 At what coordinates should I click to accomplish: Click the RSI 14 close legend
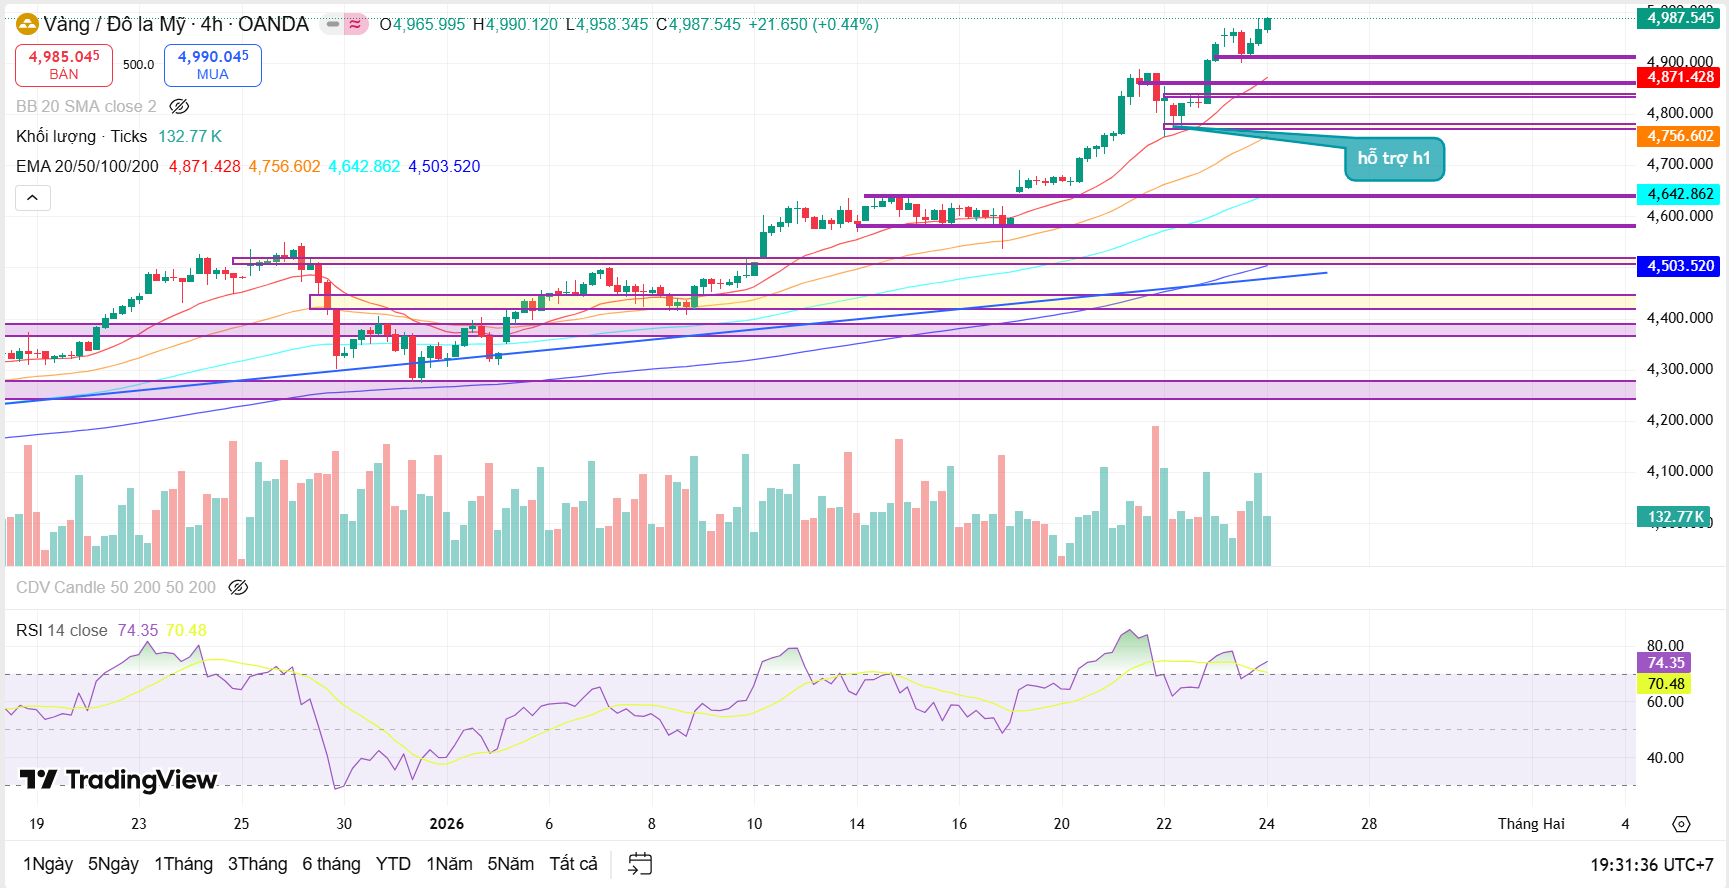pyautogui.click(x=62, y=630)
